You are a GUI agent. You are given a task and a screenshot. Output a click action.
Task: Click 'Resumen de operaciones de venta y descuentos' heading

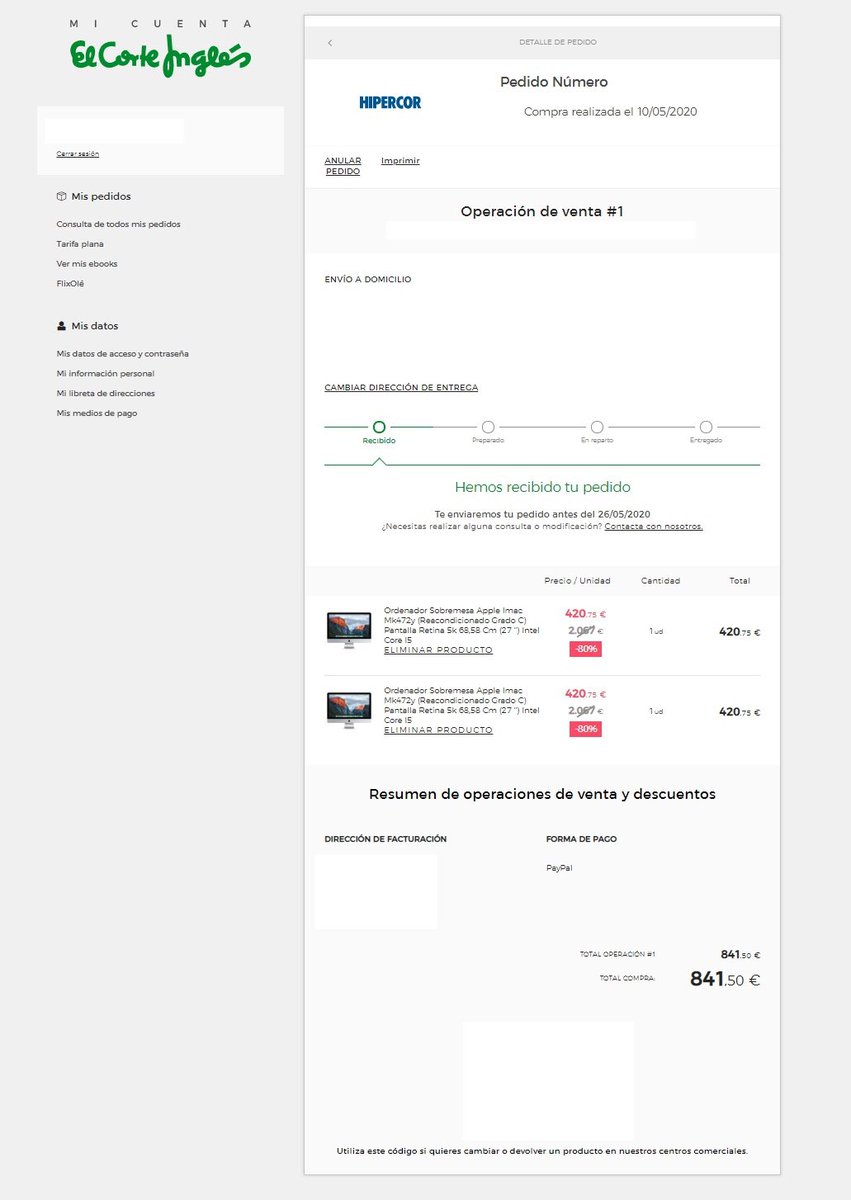tap(542, 794)
